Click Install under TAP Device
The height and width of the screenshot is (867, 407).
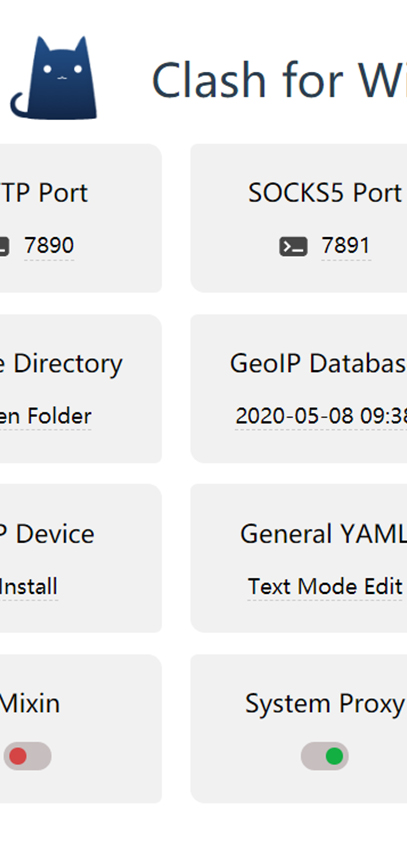29,587
